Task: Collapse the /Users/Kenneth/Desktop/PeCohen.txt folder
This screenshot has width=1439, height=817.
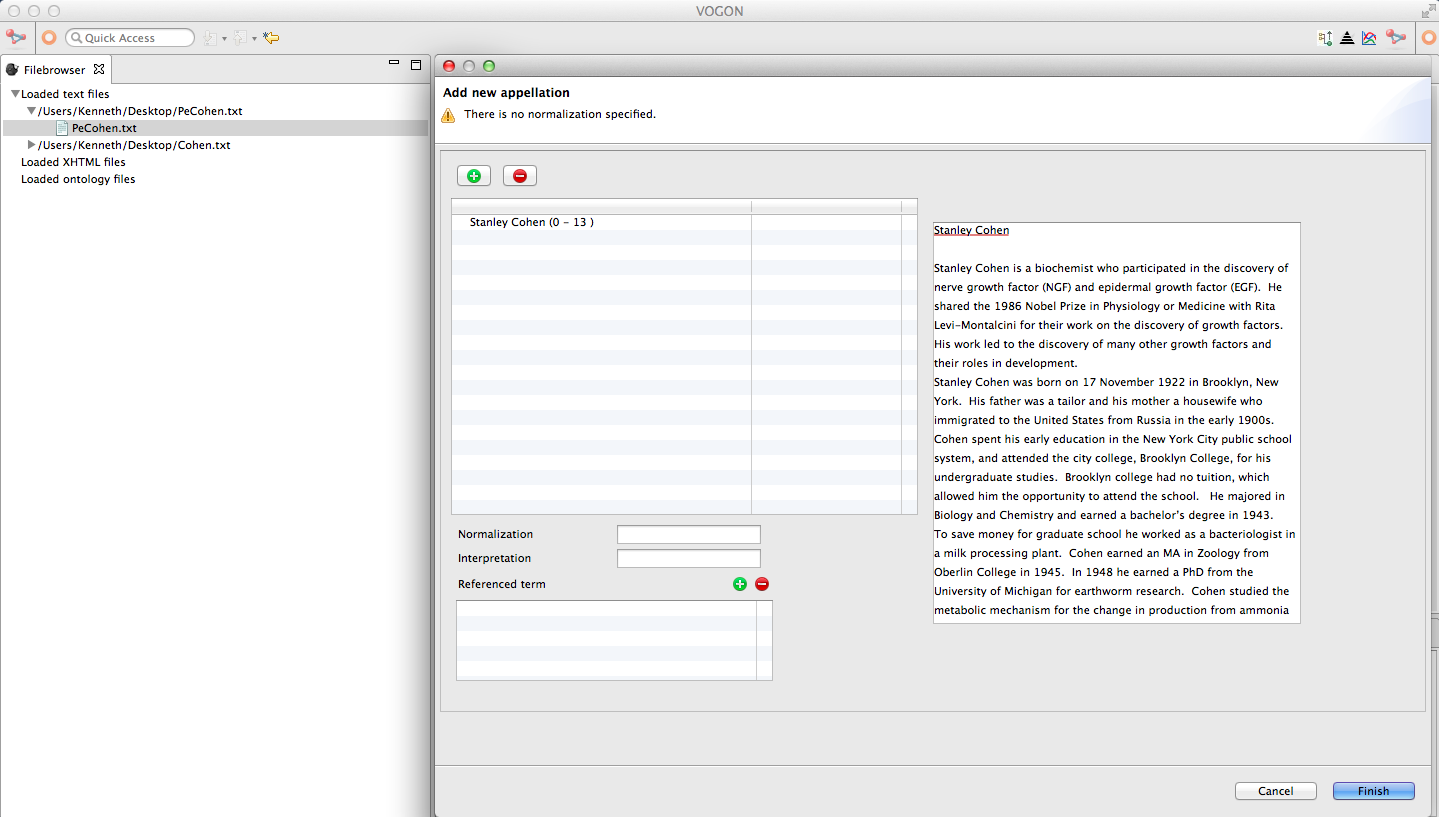Action: (x=32, y=111)
